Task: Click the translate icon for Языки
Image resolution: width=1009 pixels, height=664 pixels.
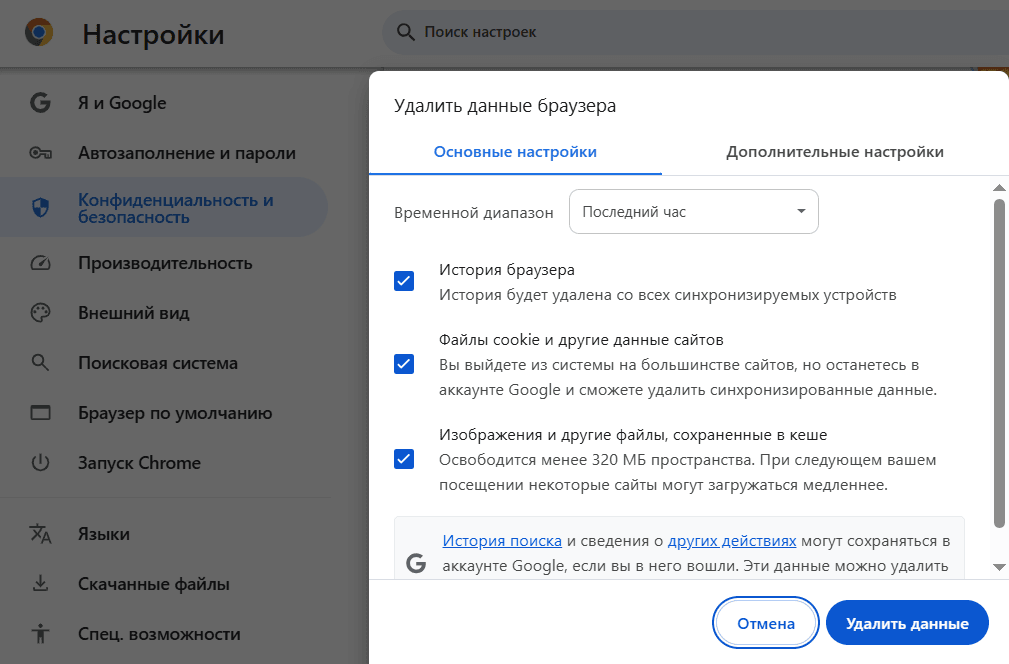Action: (40, 534)
